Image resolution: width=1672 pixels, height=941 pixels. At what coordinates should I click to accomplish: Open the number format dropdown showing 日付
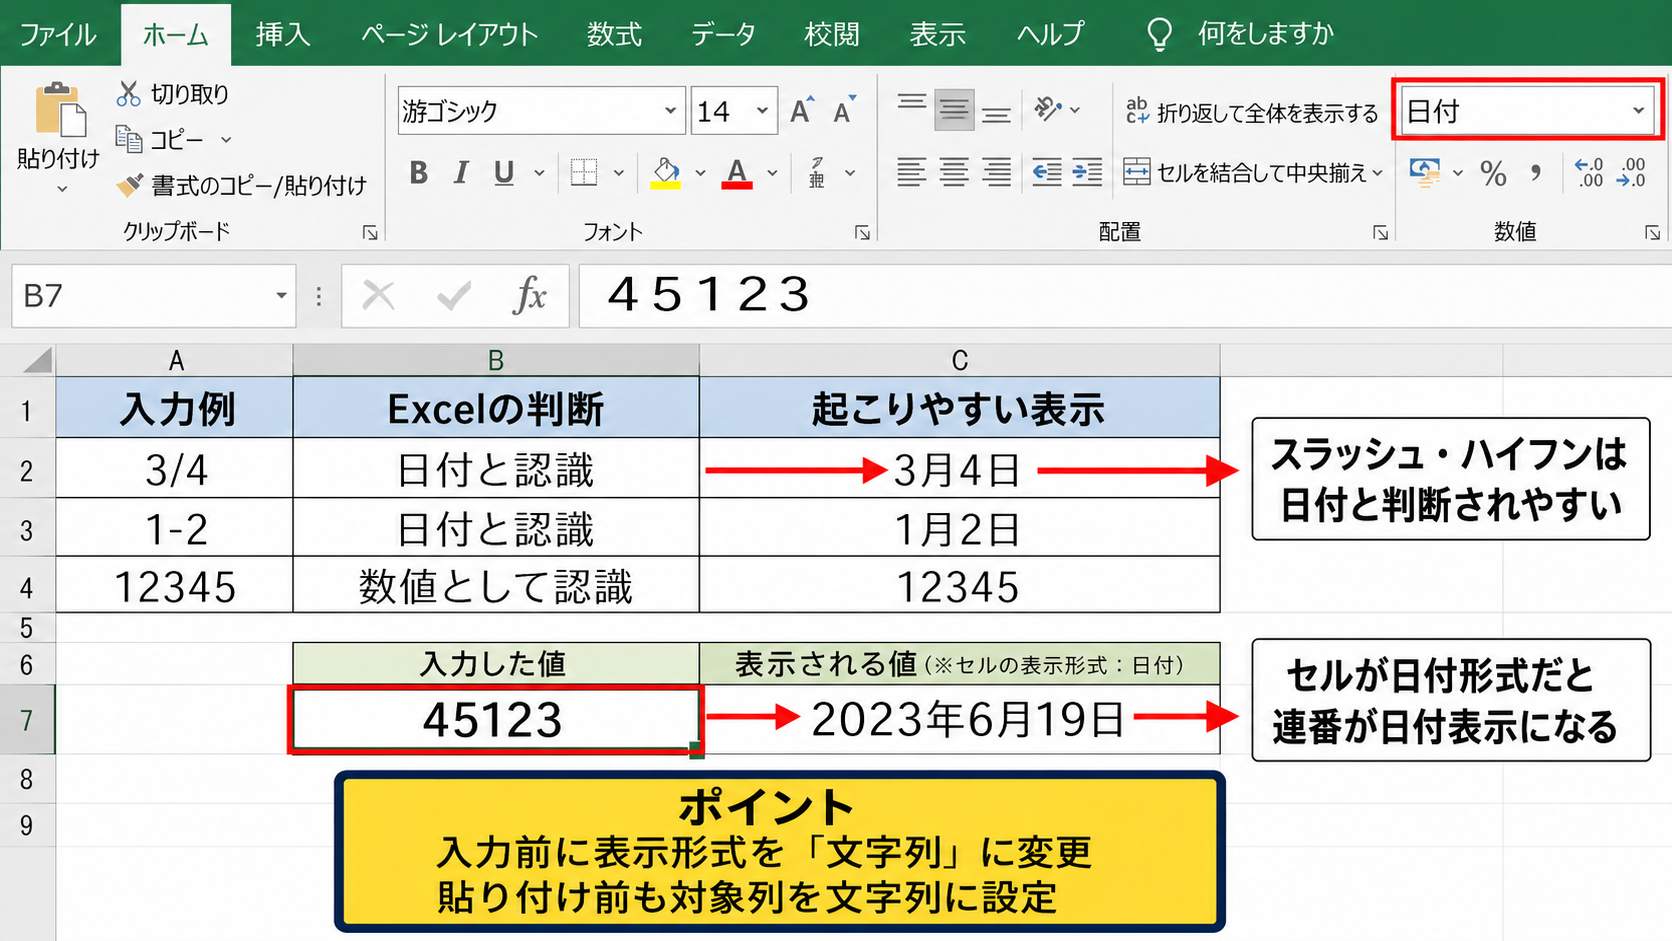[x=1638, y=111]
